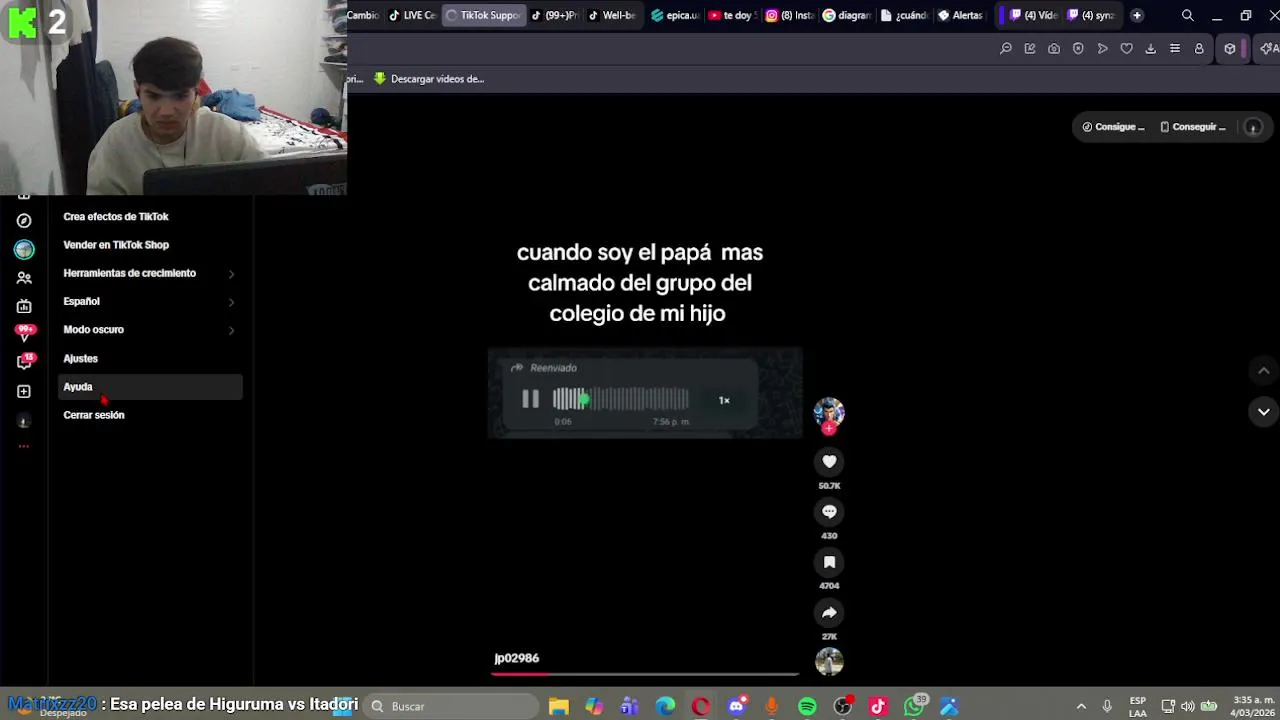Click the browser find-in-page magnifier icon

pos(1006,49)
